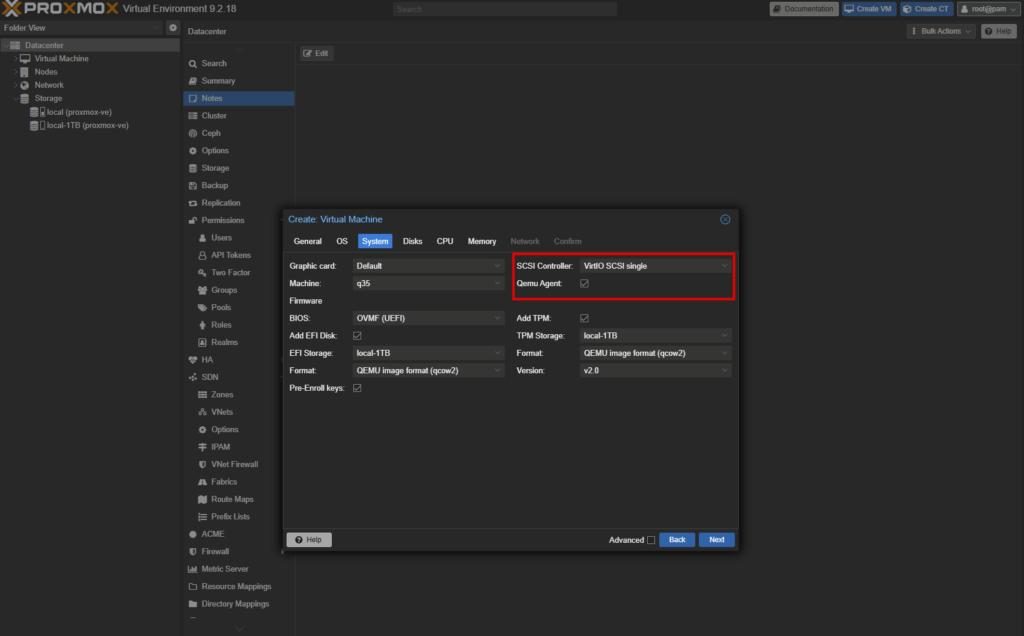Switch to the Disks tab
Image resolution: width=1024 pixels, height=636 pixels.
(x=413, y=242)
